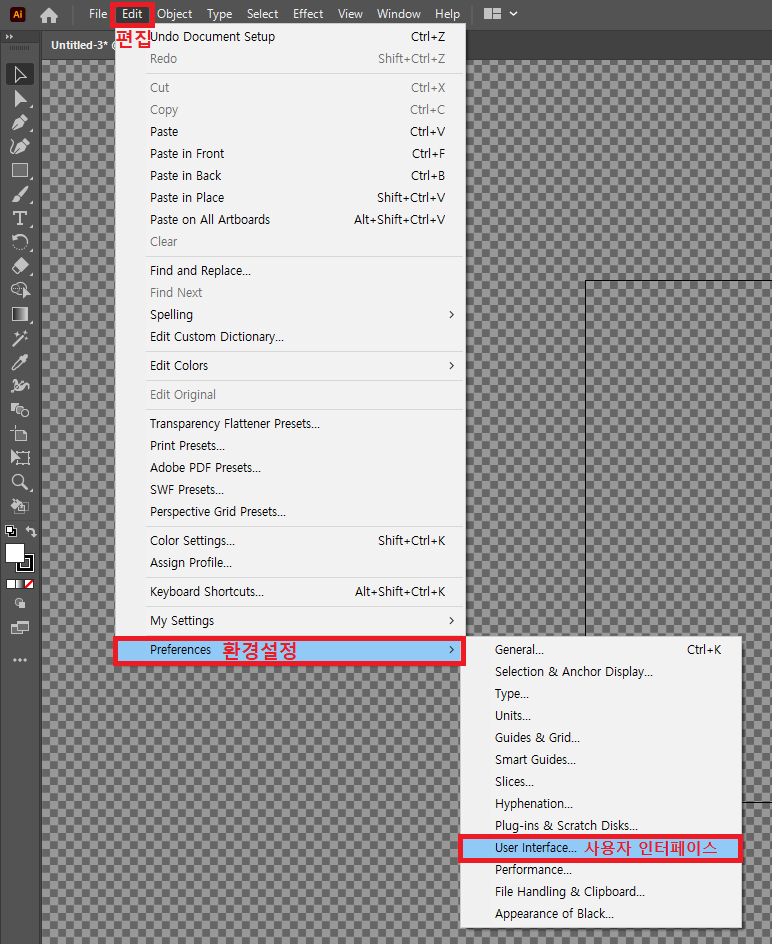Select the Pen tool
This screenshot has width=772, height=944.
pos(20,122)
